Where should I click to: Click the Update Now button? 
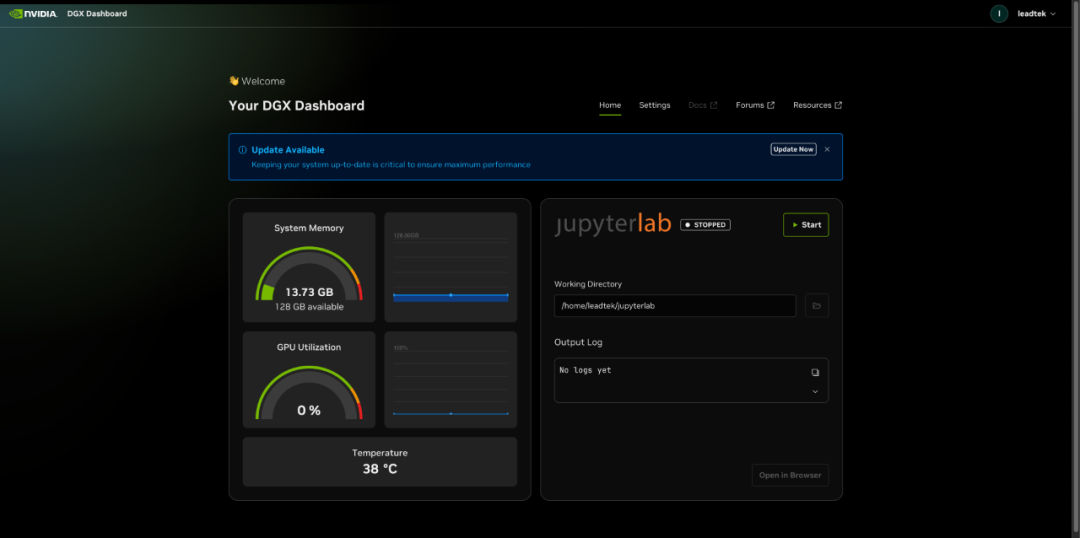[x=793, y=149]
